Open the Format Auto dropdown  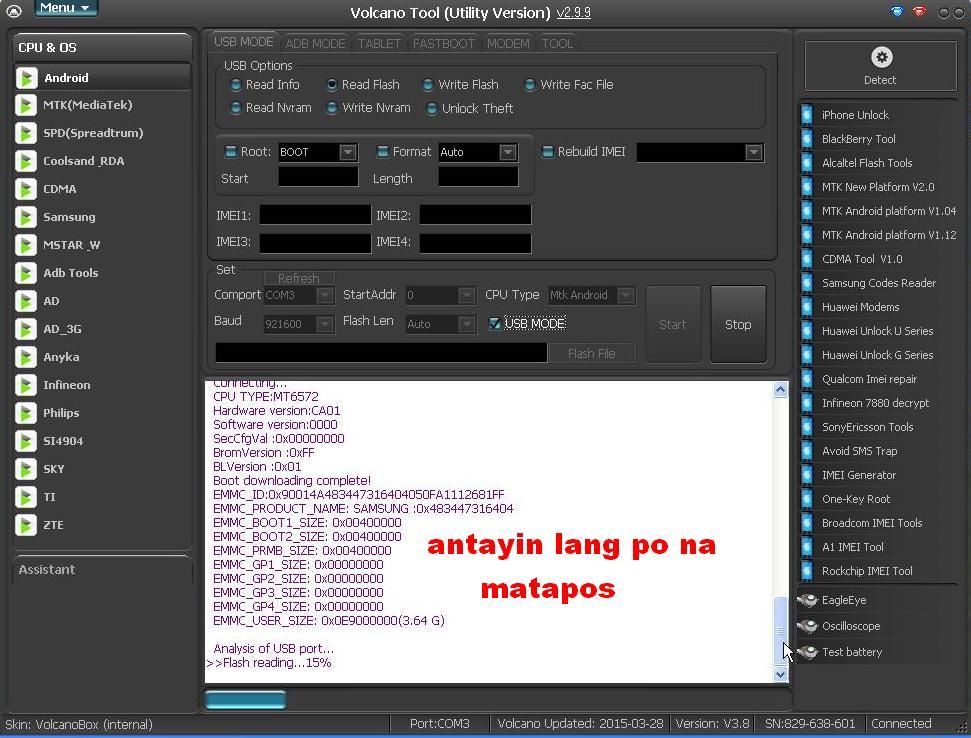coord(507,152)
